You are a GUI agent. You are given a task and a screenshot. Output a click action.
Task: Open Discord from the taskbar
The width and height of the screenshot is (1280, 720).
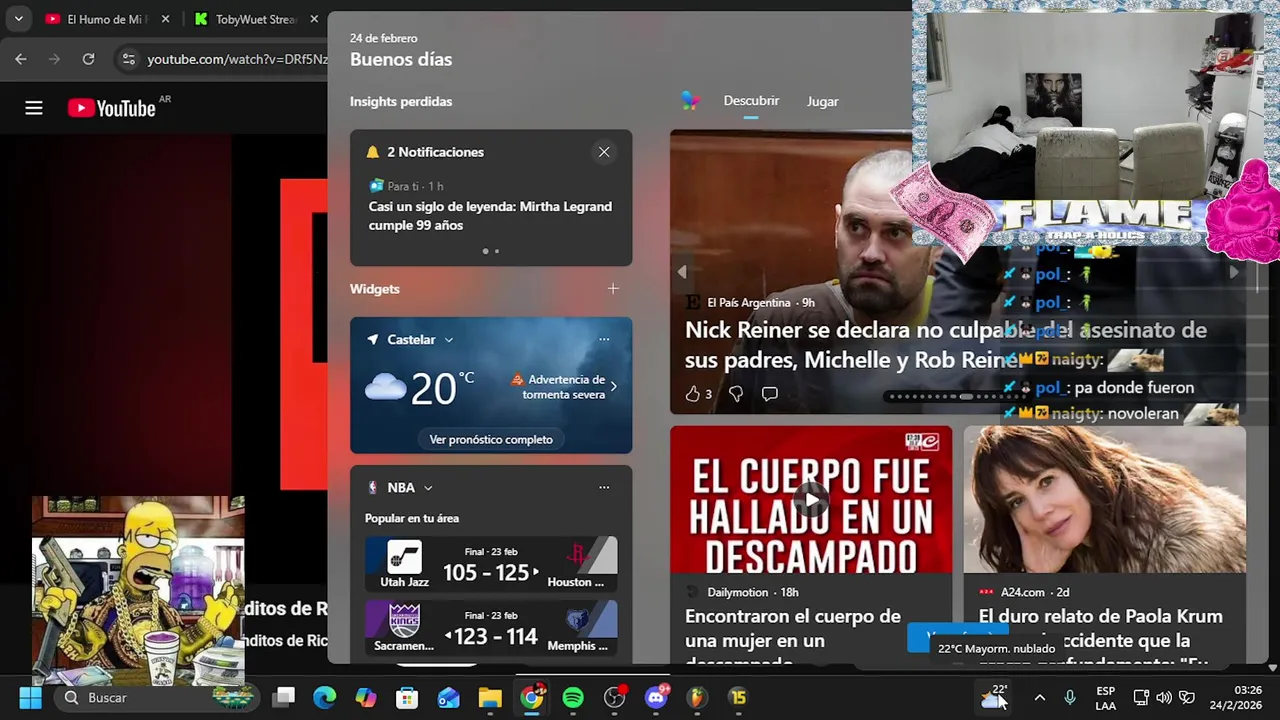tap(656, 697)
